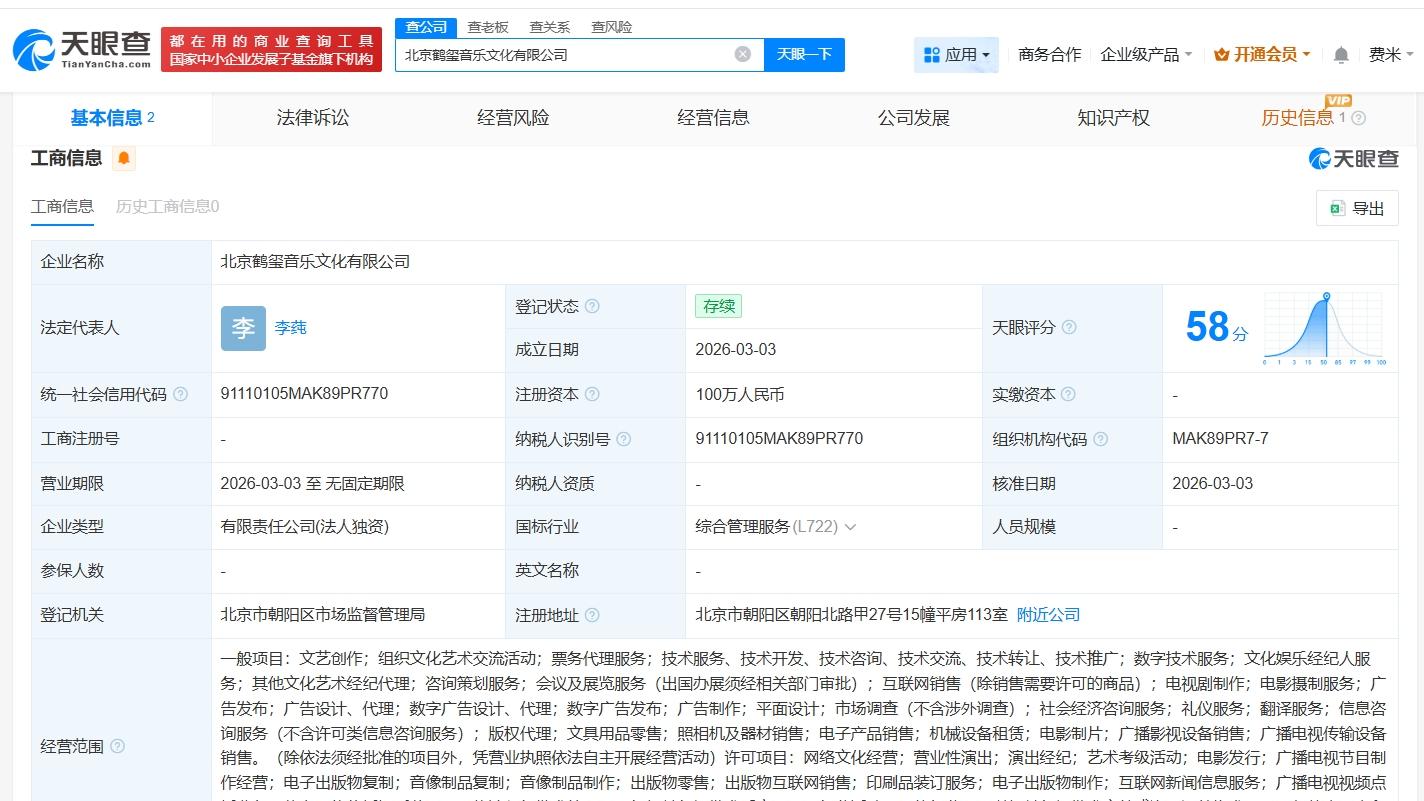Image resolution: width=1424 pixels, height=801 pixels.
Task: Click the help icon next to 经营范围
Action: coord(120,745)
